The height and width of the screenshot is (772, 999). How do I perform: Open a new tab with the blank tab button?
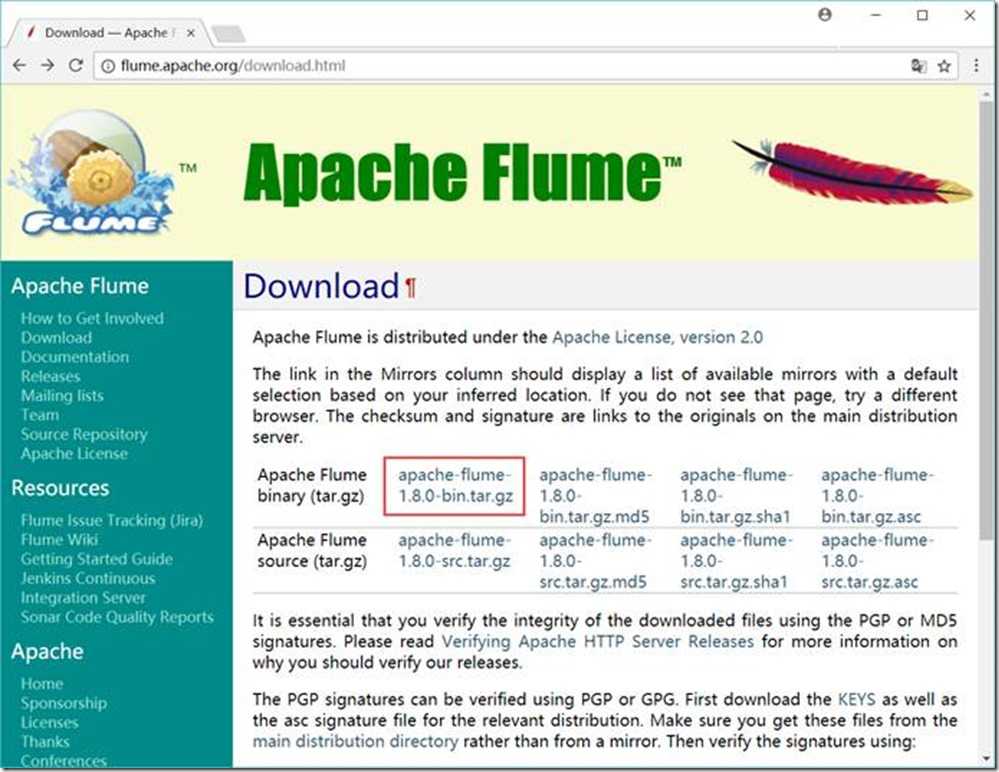pyautogui.click(x=228, y=34)
